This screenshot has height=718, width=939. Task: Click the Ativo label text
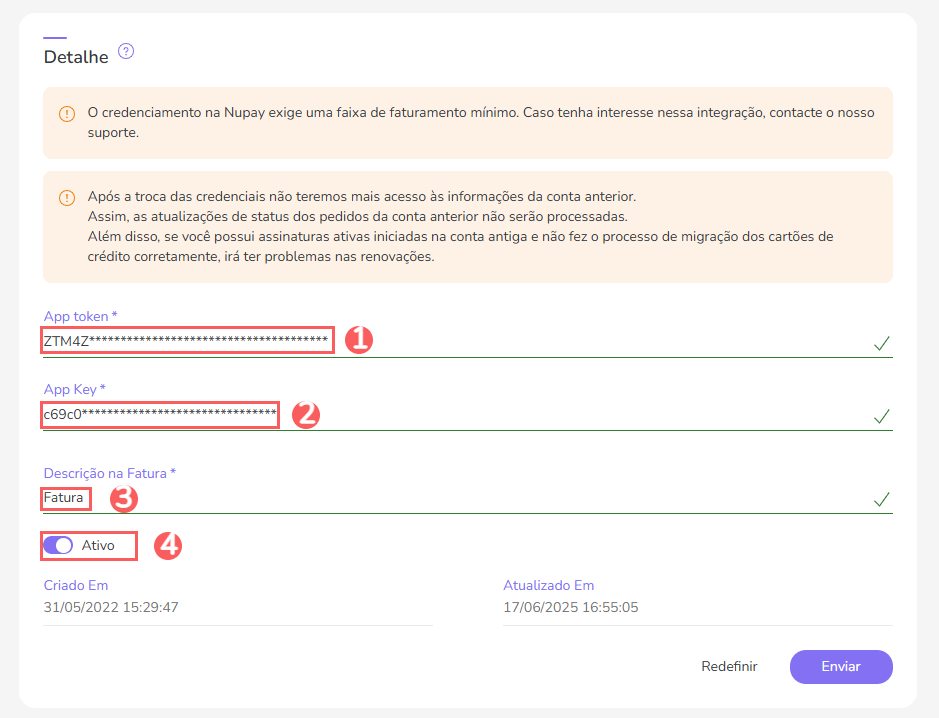pos(98,546)
